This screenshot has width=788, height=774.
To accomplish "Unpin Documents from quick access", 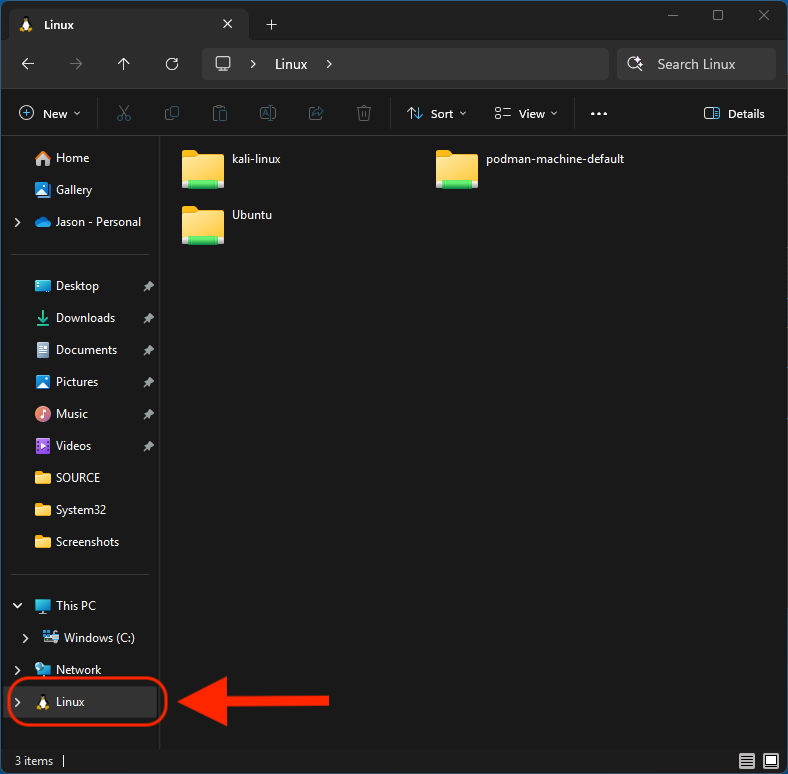I will coord(148,350).
